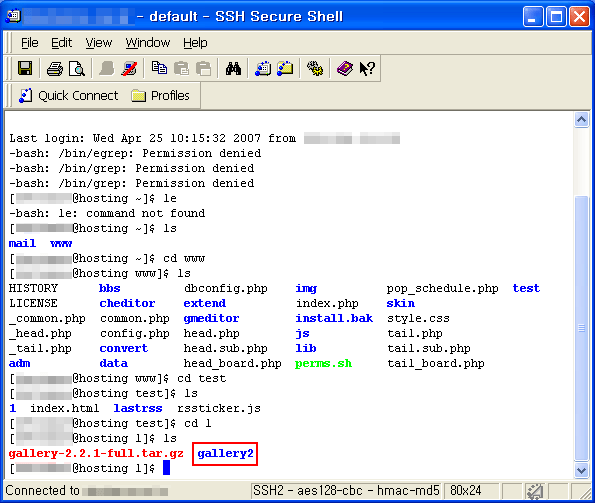The height and width of the screenshot is (503, 595).
Task: Click the 'install.bak' directory name
Action: [334, 318]
